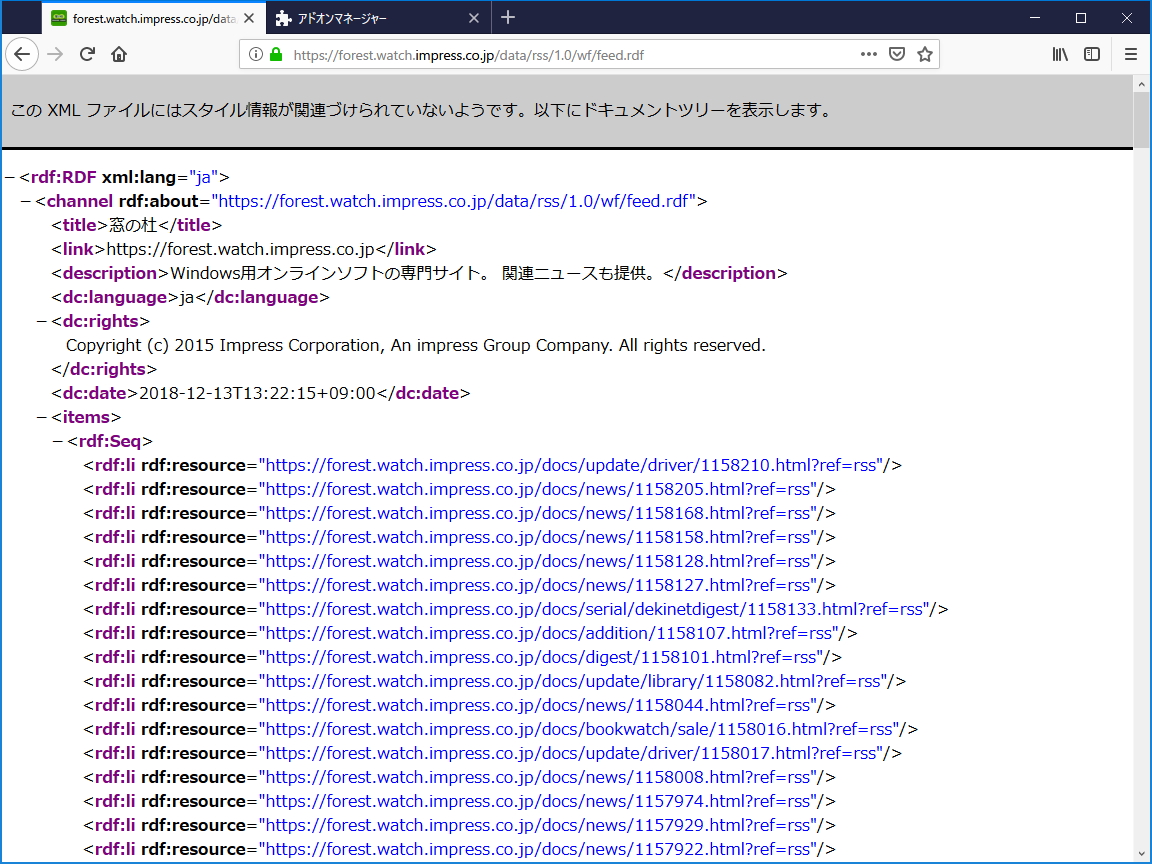
Task: Click the forward navigation arrow
Action: pyautogui.click(x=55, y=54)
